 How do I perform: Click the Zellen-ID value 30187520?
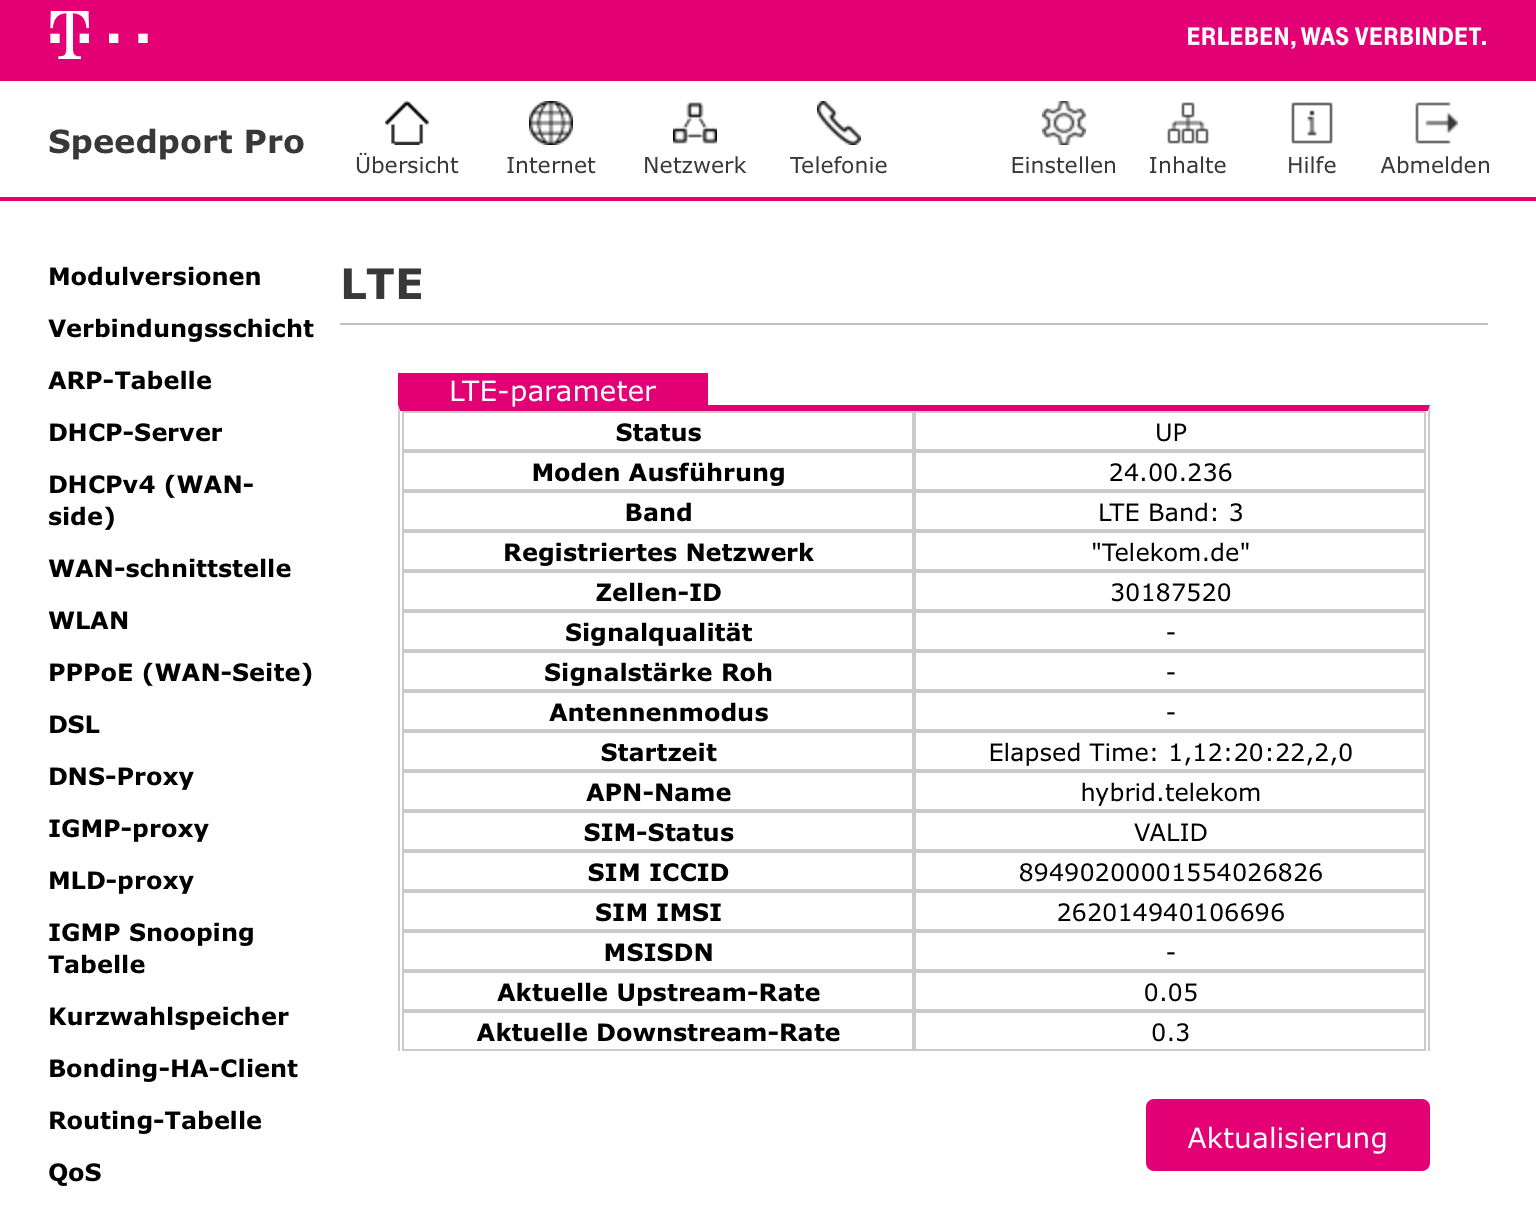pos(1170,593)
